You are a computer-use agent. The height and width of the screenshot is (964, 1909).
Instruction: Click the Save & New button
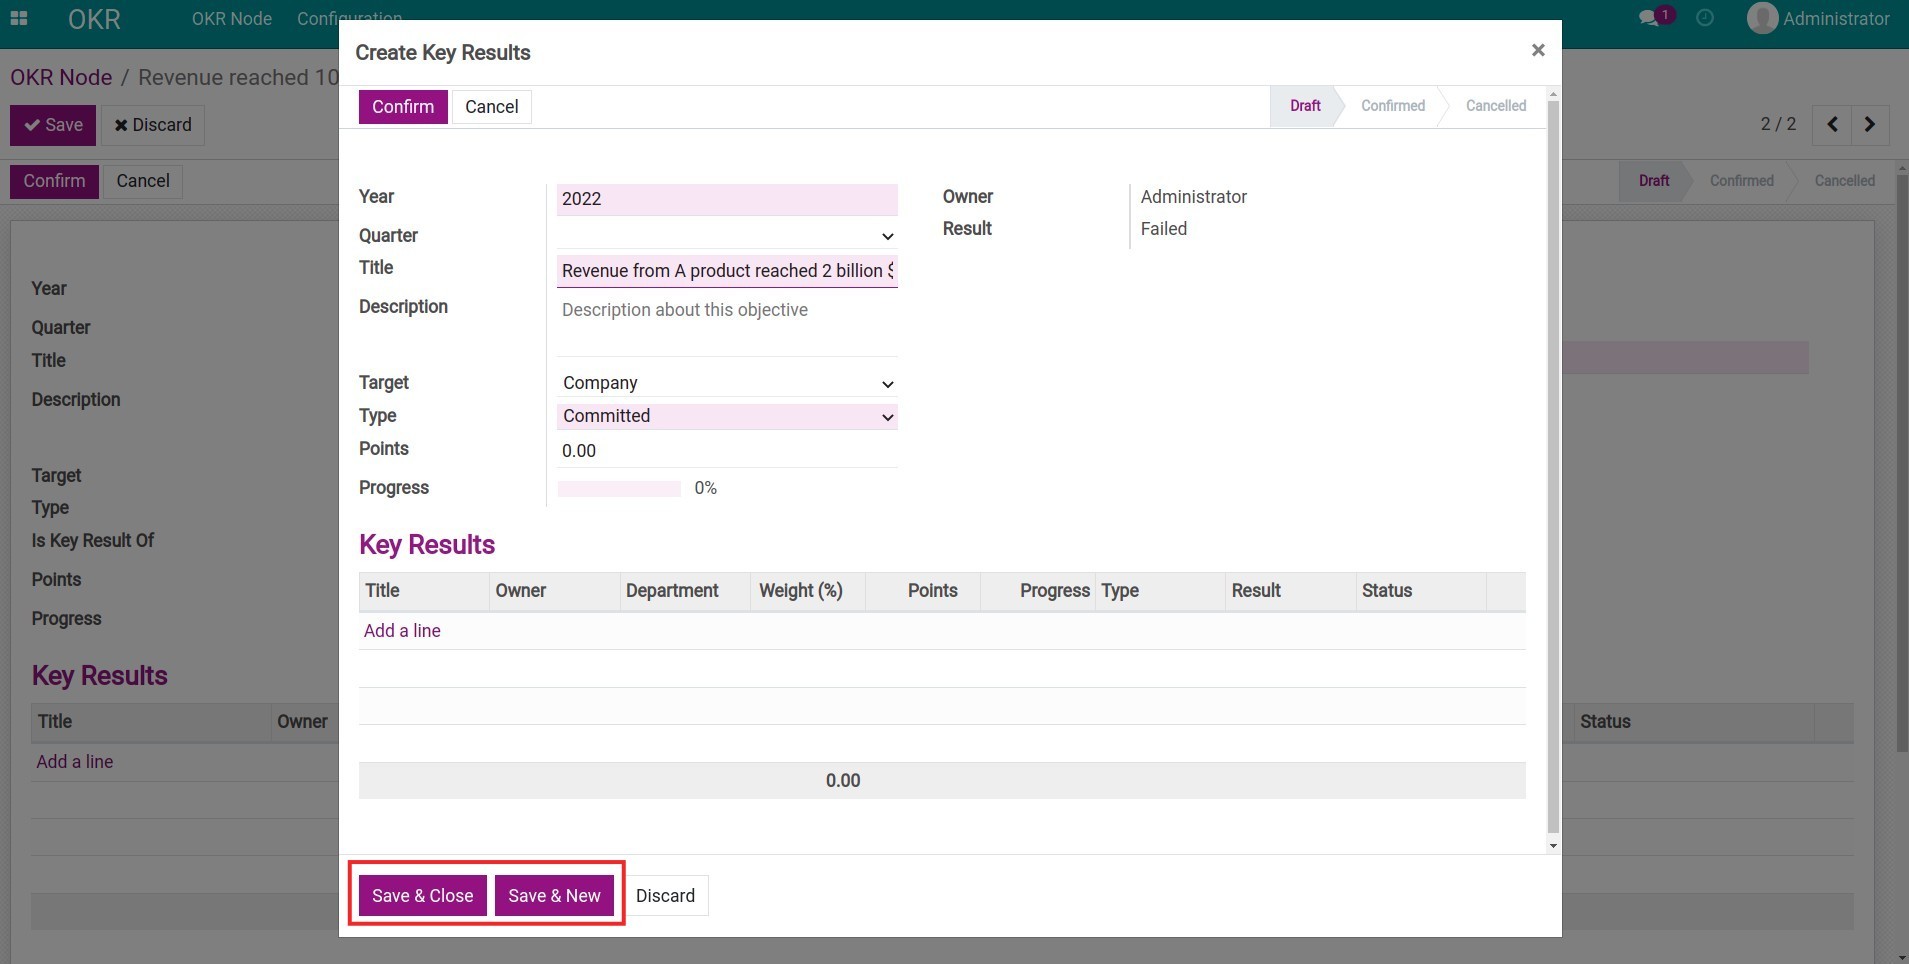pyautogui.click(x=555, y=895)
